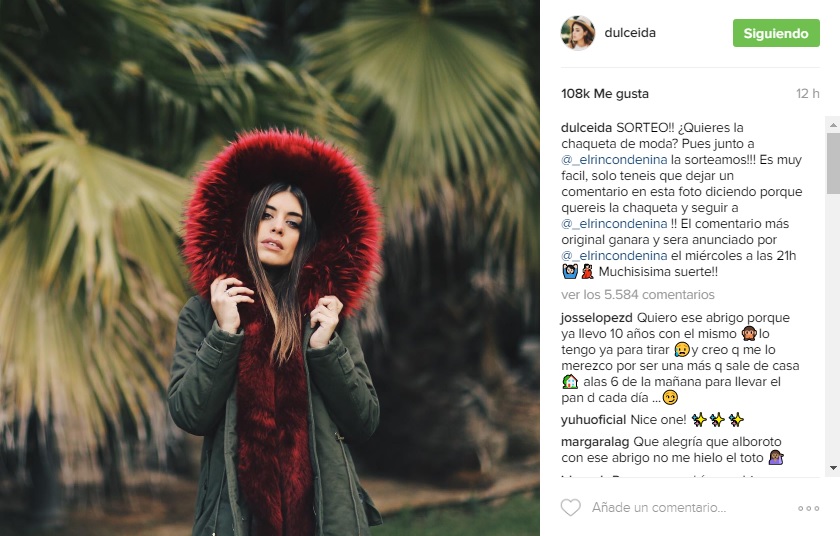The height and width of the screenshot is (536, 840).
Task: Open @_elrincondenina mention before el miércoles
Action: point(614,256)
